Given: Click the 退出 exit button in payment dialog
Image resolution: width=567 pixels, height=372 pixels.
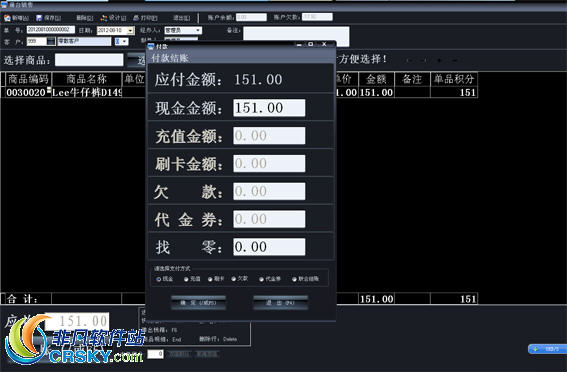Looking at the screenshot, I should coord(281,303).
